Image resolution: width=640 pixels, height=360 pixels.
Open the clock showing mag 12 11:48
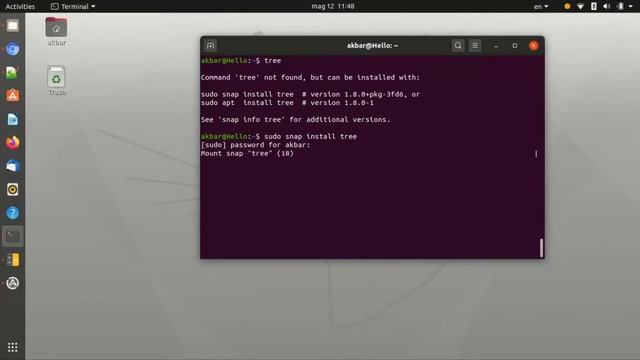333,6
